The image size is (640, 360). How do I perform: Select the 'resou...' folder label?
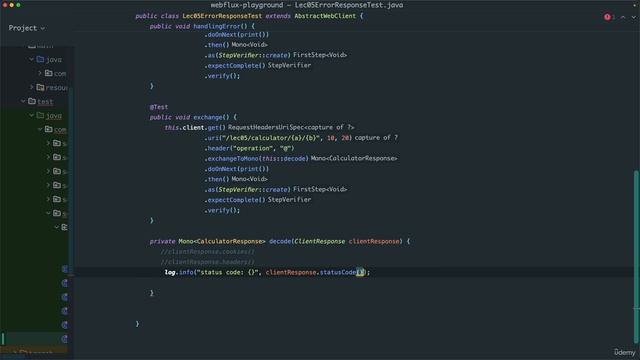[x=57, y=88]
